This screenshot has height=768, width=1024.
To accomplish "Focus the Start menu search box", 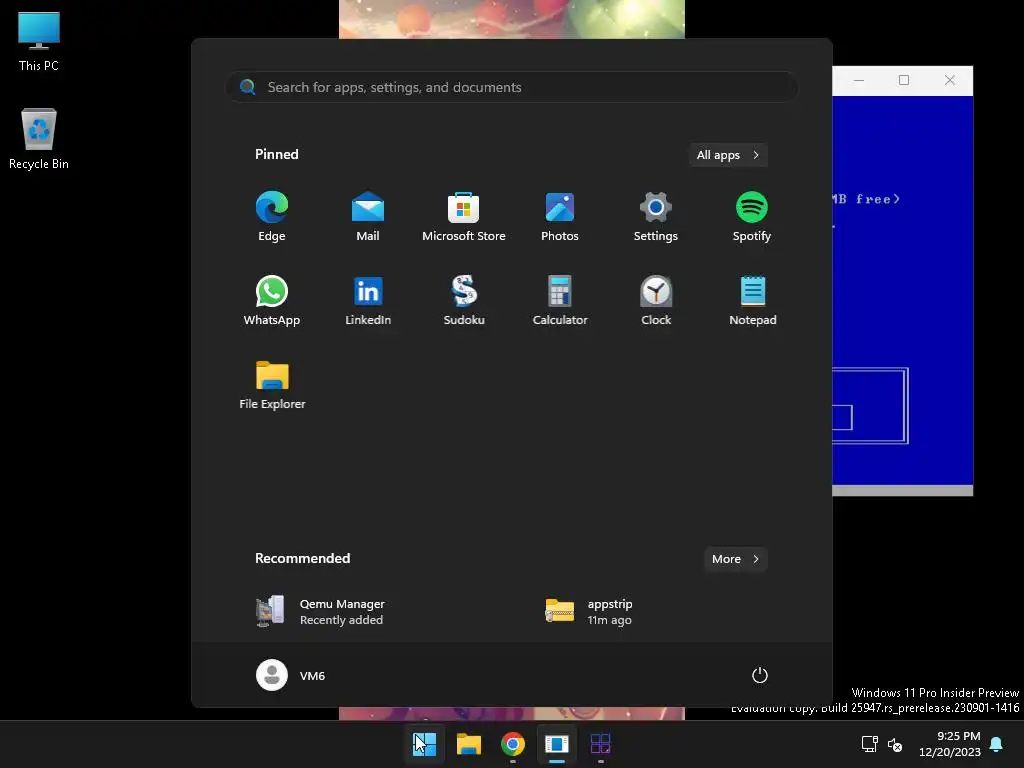I will pyautogui.click(x=512, y=87).
